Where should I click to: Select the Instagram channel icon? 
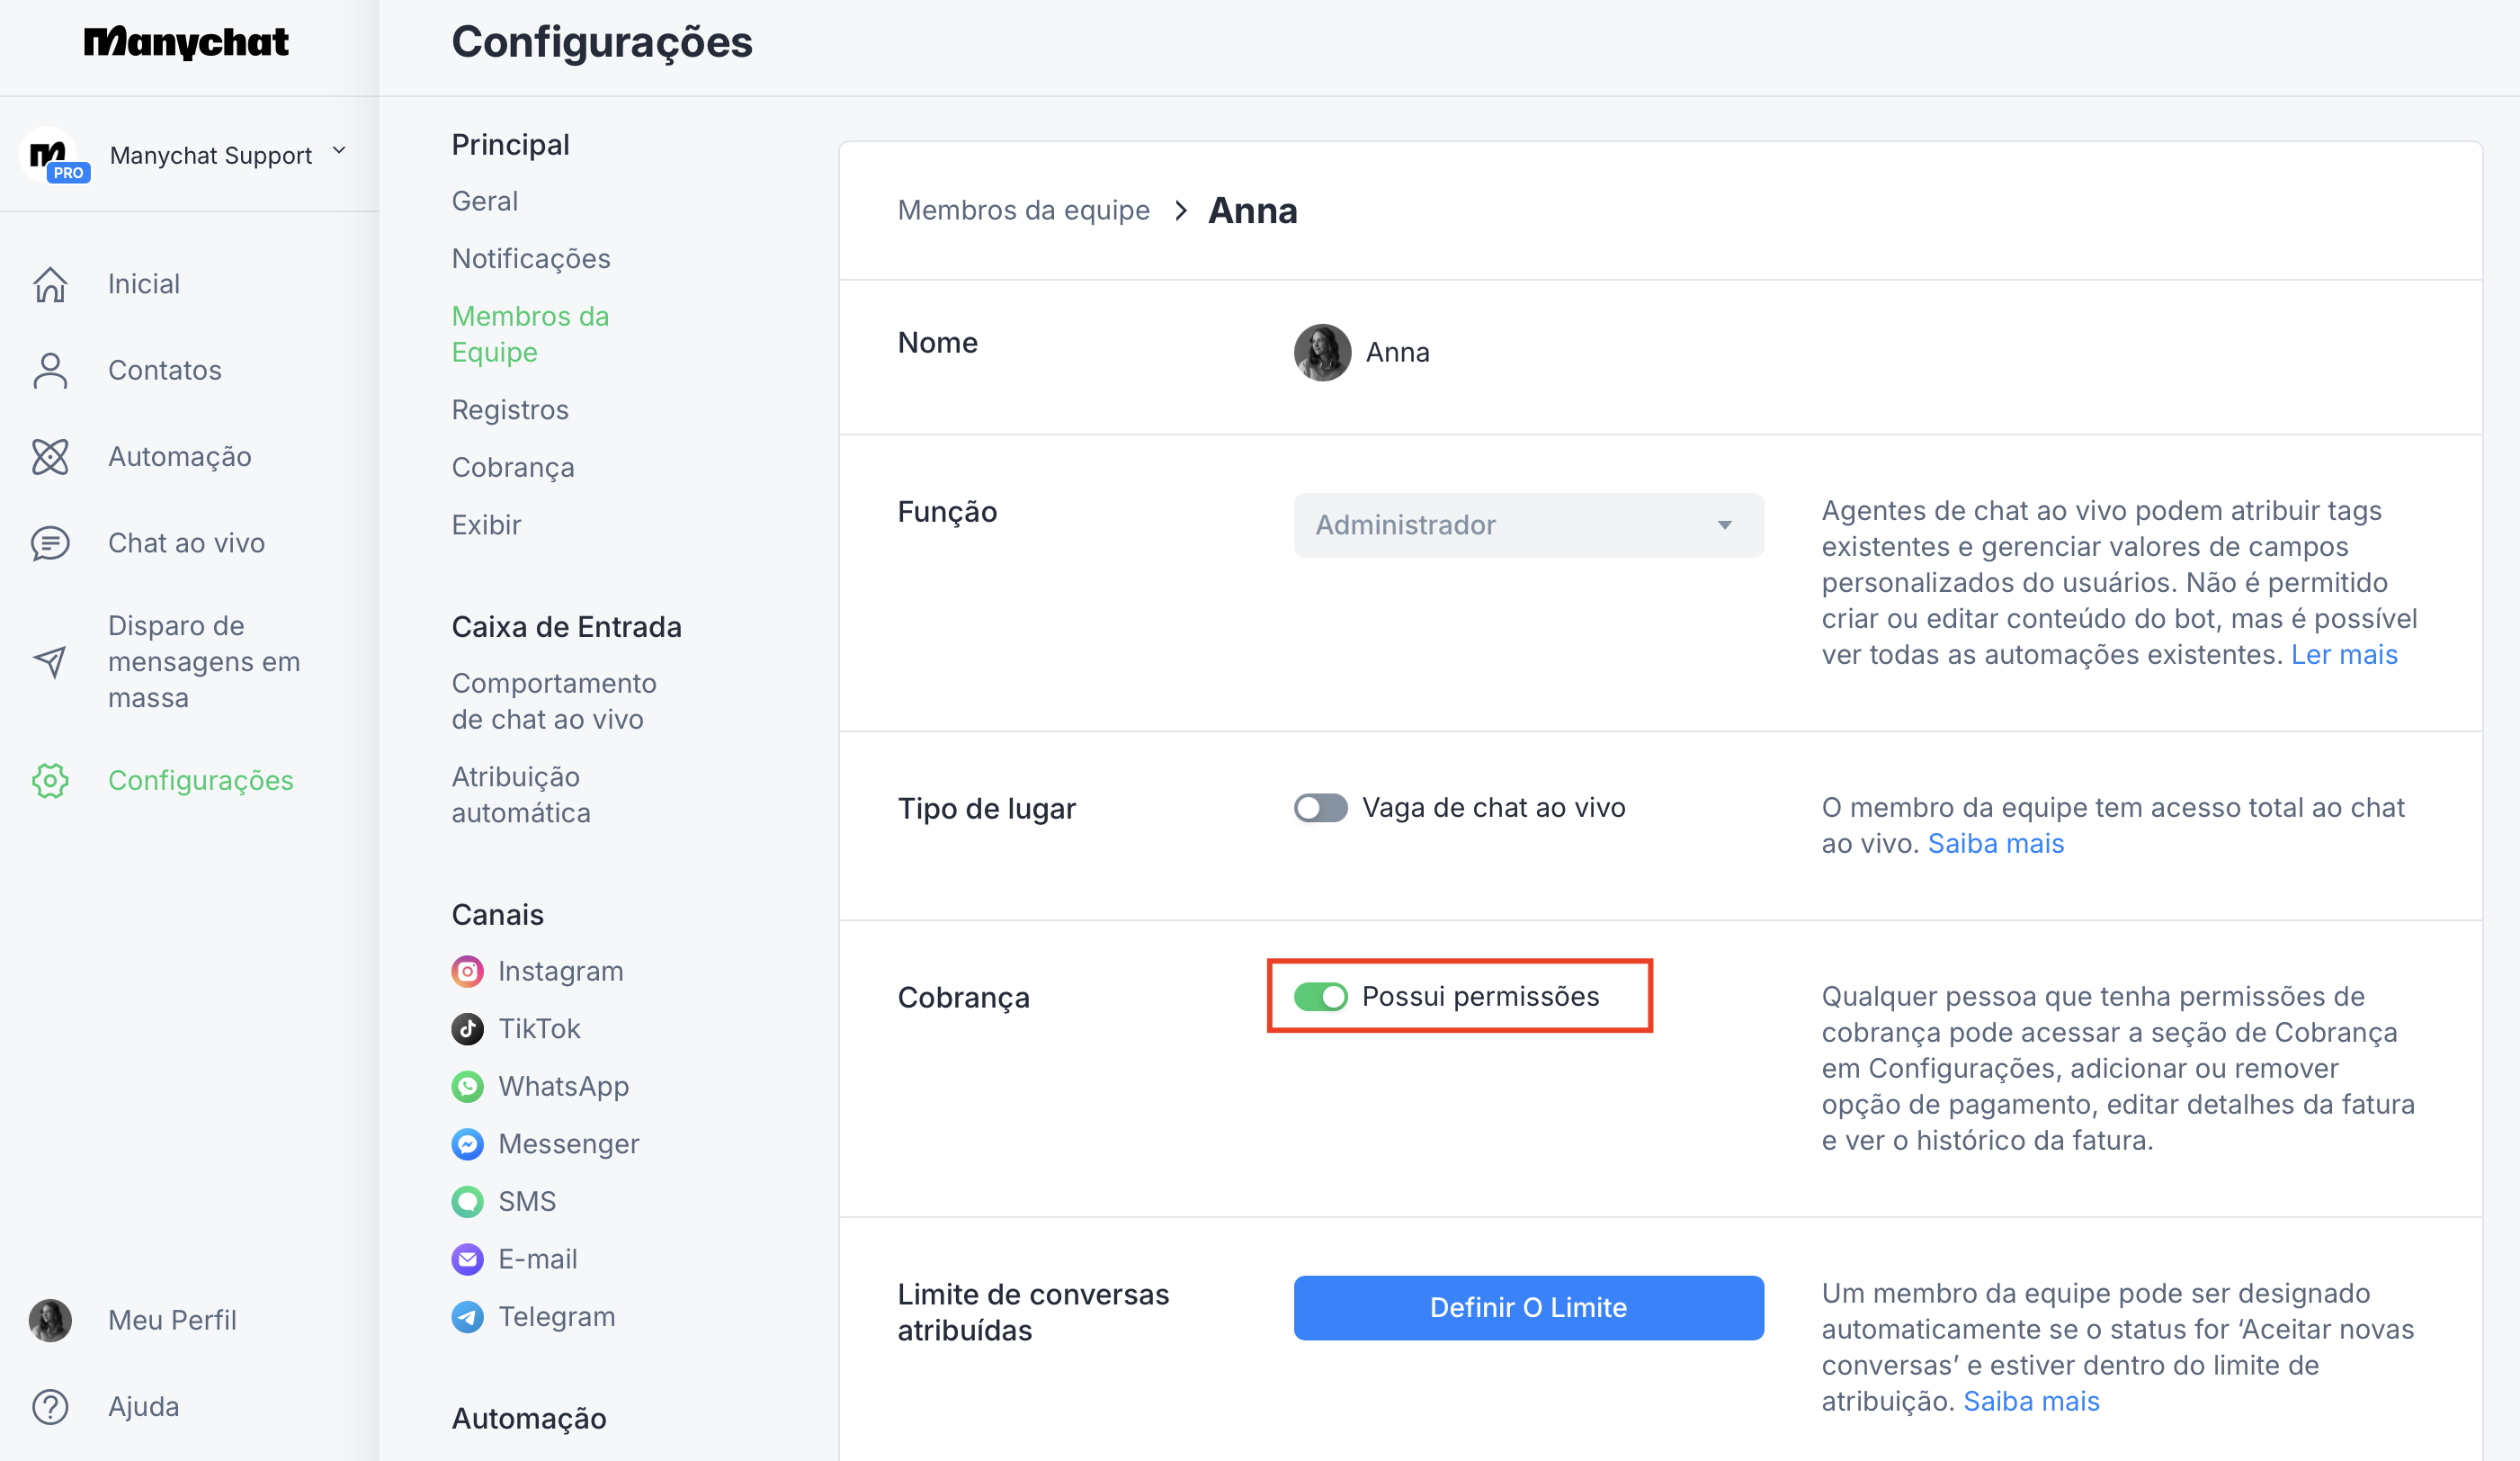coord(467,971)
